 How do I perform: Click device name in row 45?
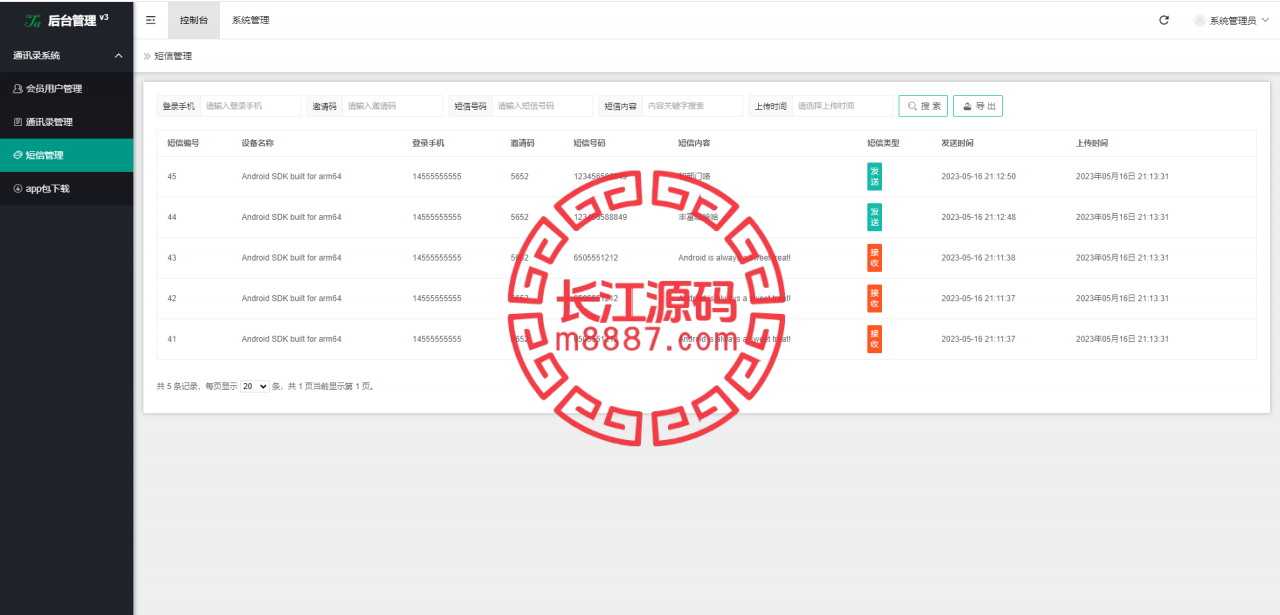click(x=291, y=176)
